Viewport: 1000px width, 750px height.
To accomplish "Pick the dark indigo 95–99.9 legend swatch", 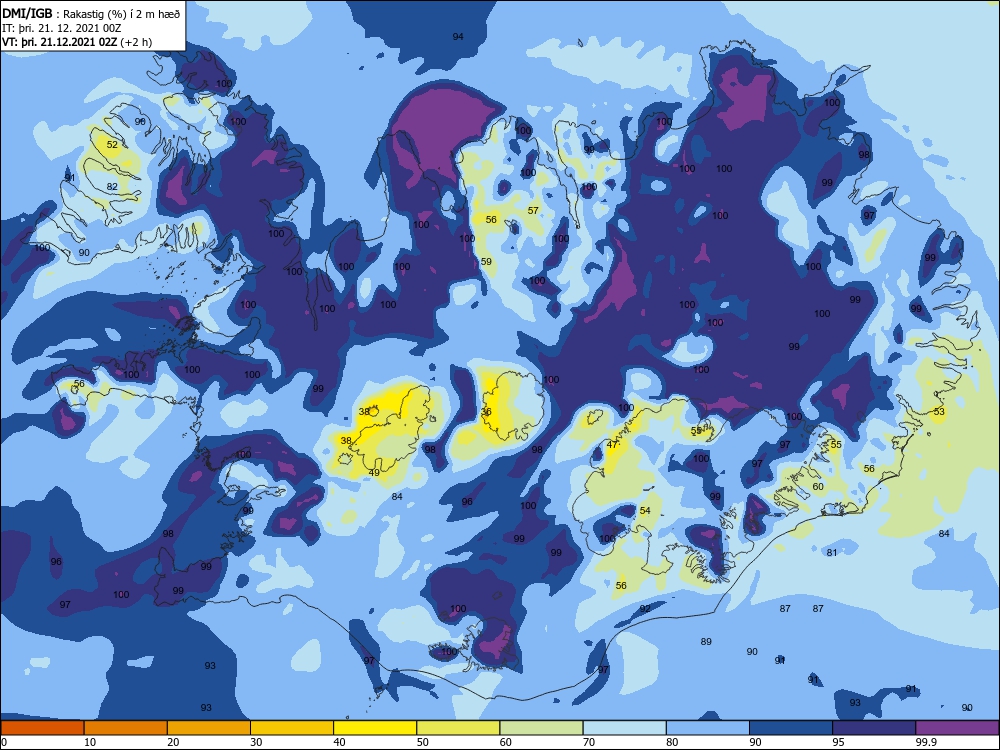I will (874, 728).
